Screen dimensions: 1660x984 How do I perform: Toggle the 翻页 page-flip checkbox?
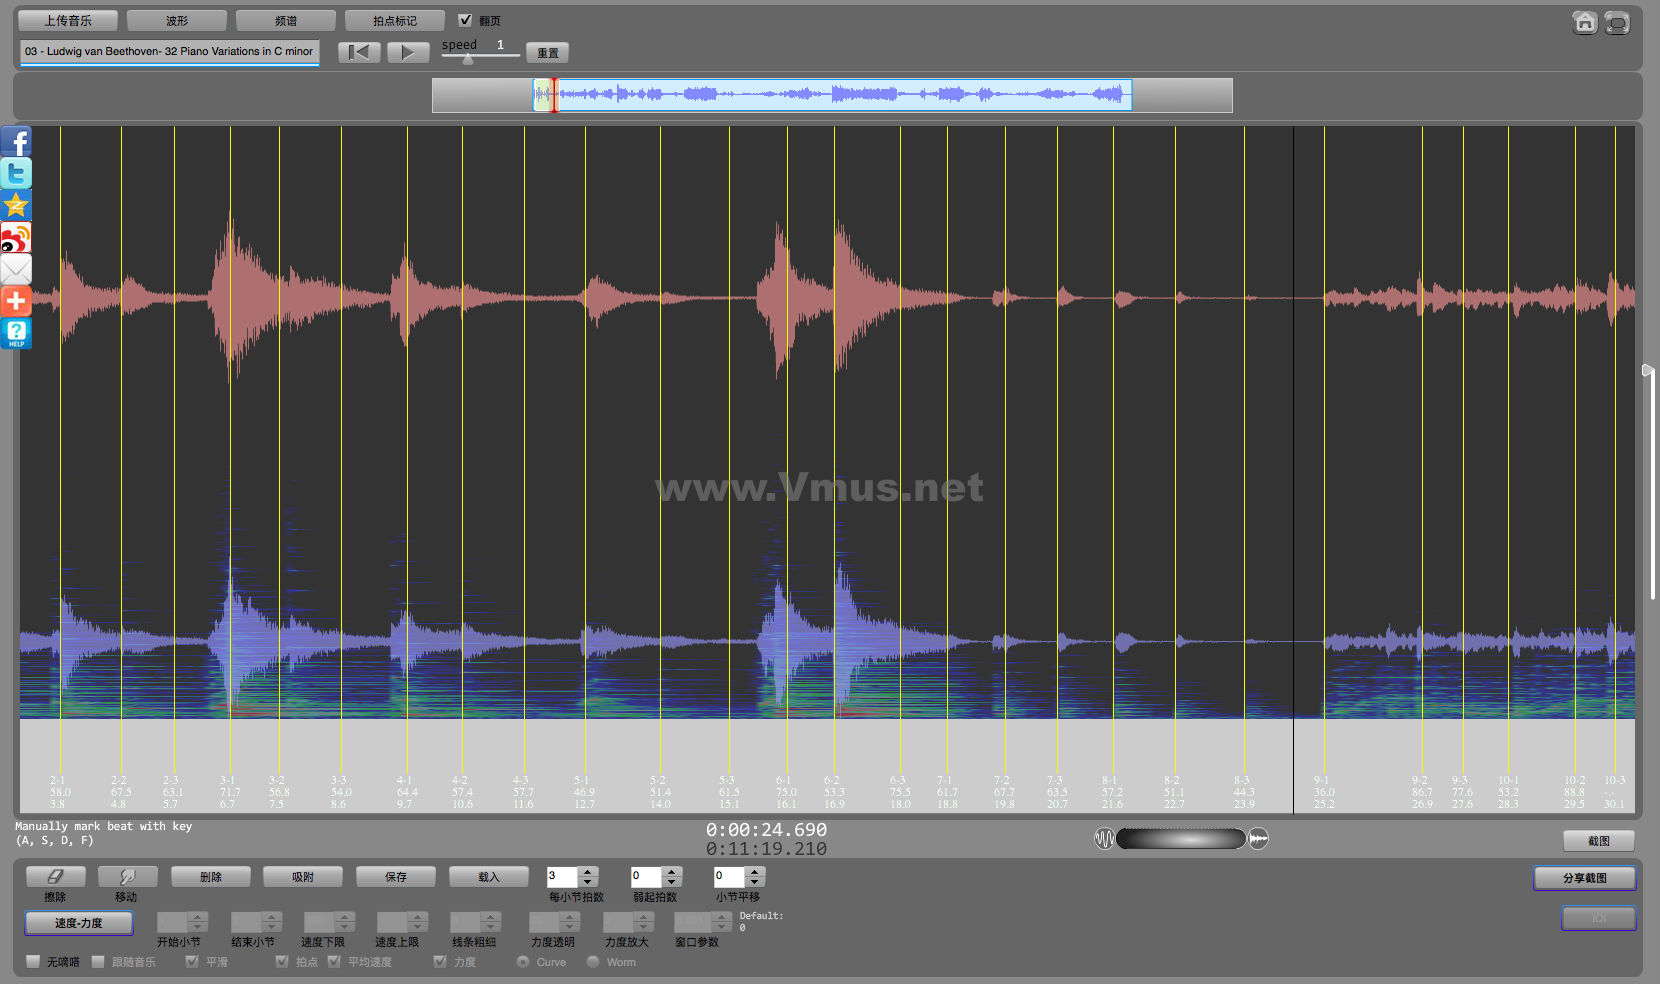(x=465, y=20)
